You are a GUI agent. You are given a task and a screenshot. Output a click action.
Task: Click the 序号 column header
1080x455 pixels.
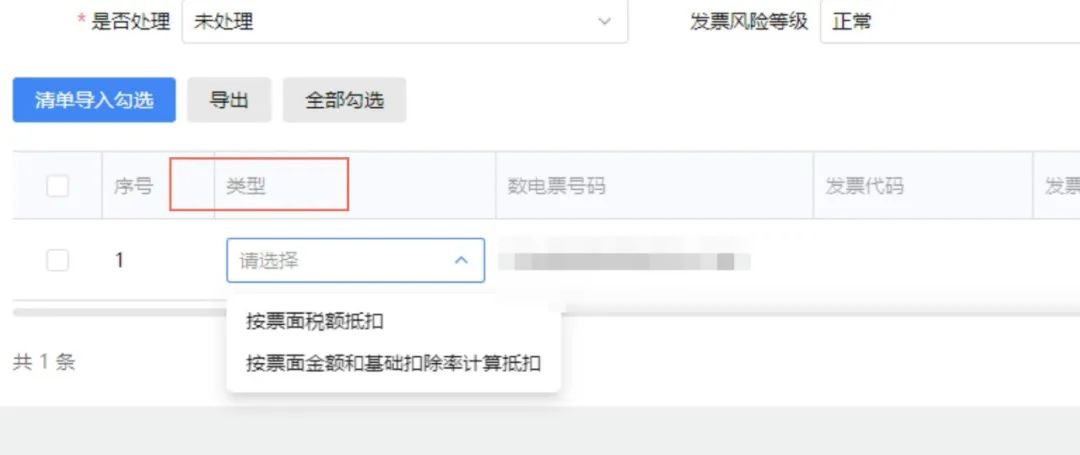133,186
